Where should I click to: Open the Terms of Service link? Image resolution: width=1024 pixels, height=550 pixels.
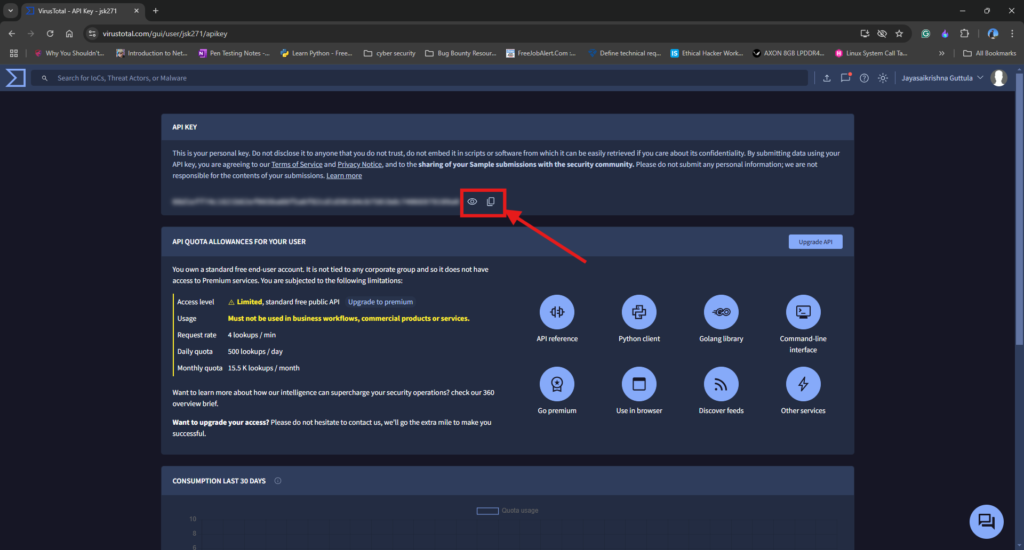tap(296, 165)
